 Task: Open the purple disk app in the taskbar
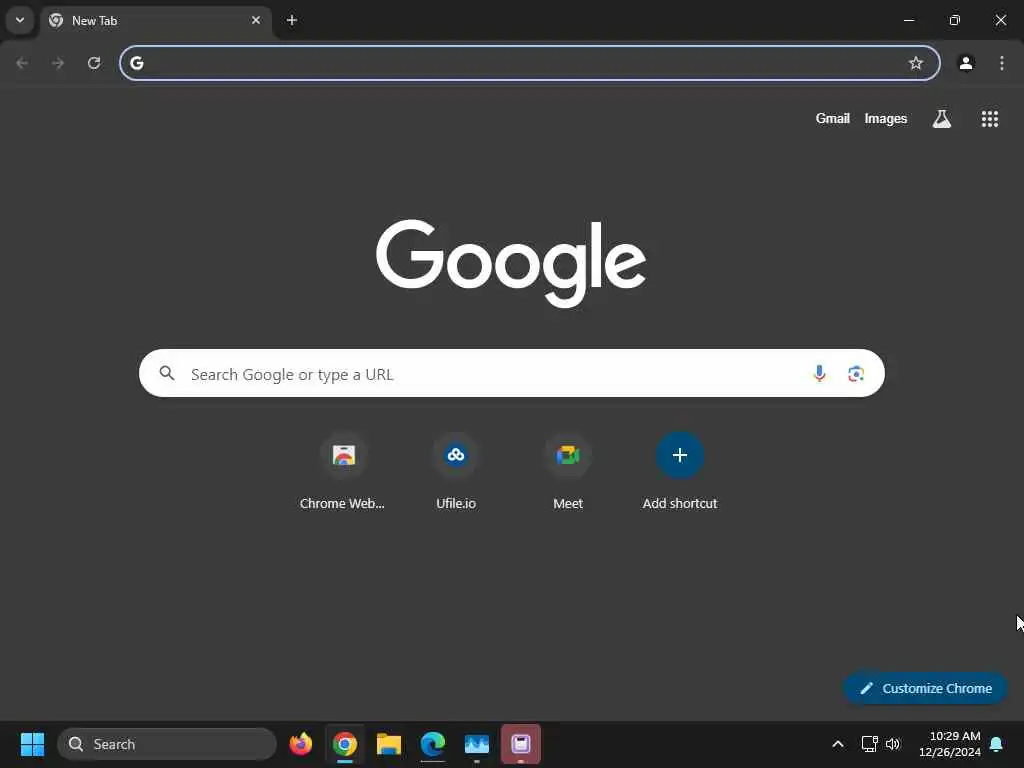(x=520, y=744)
